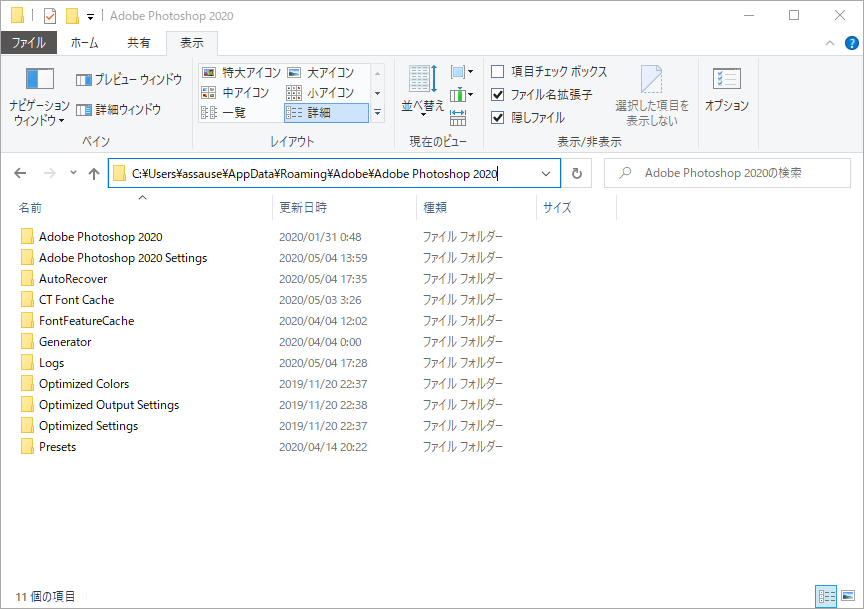864x609 pixels.
Task: Click Hide selected items button
Action: point(652,96)
